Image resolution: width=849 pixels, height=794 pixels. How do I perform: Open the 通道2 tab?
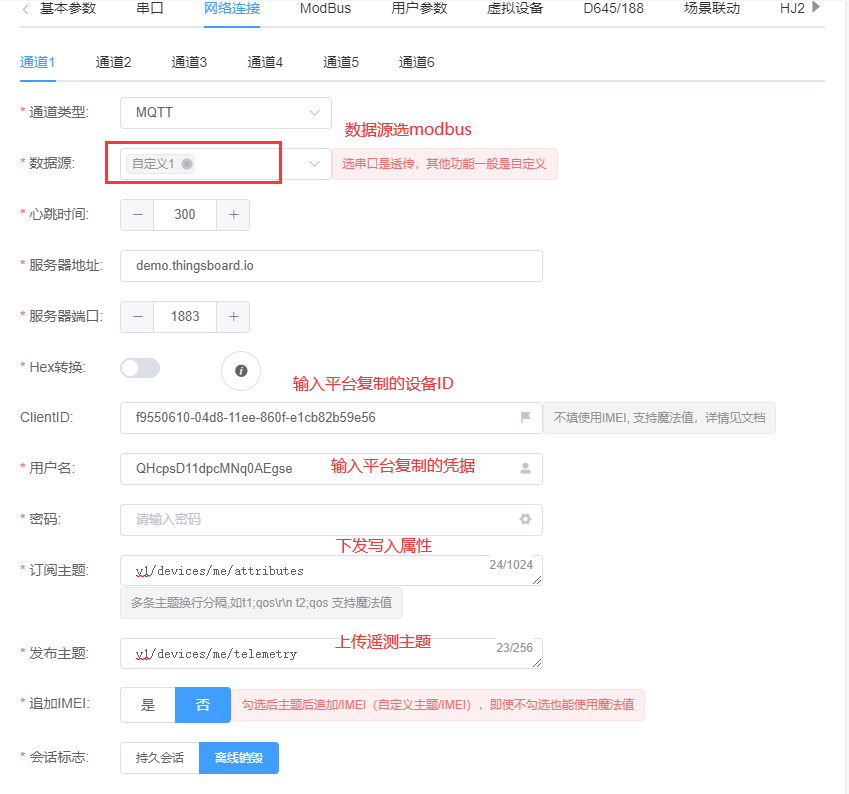114,62
